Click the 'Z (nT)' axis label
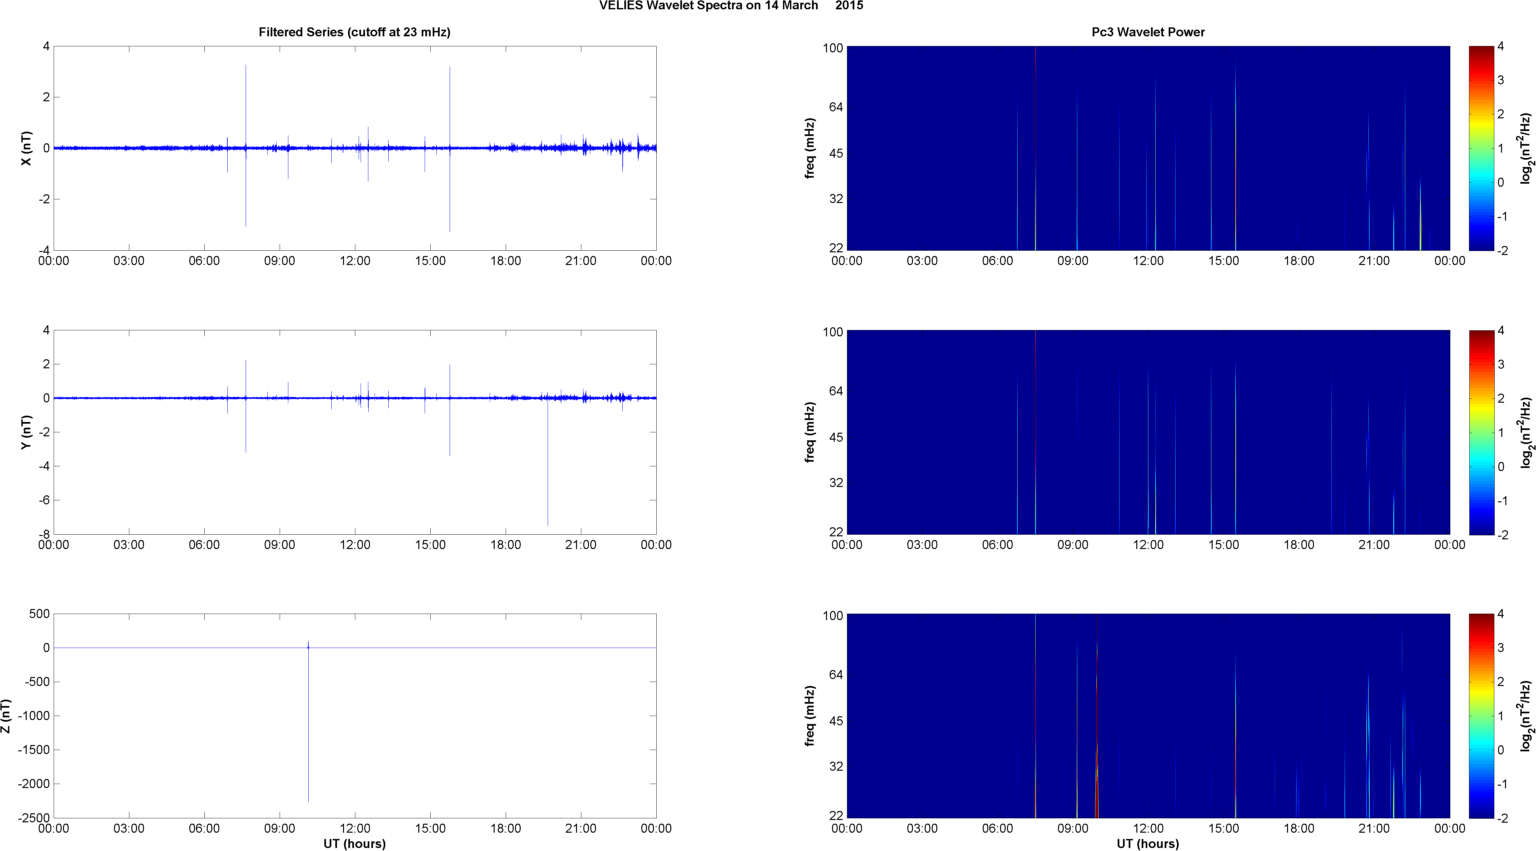Screen dimensions: 1536x851 [7, 716]
